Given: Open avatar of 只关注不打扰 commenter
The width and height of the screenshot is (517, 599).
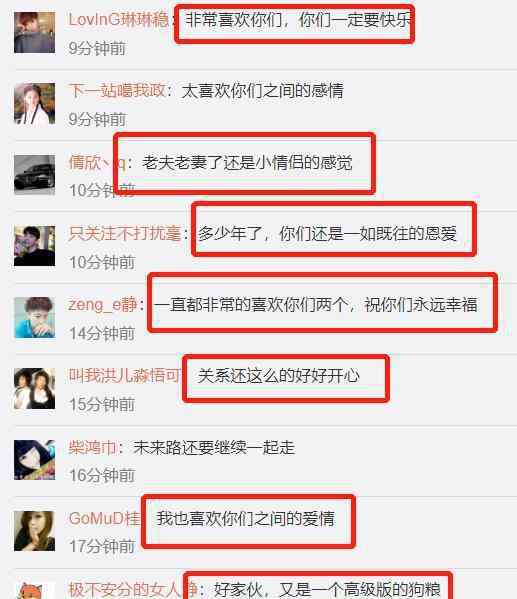Looking at the screenshot, I should tap(34, 246).
